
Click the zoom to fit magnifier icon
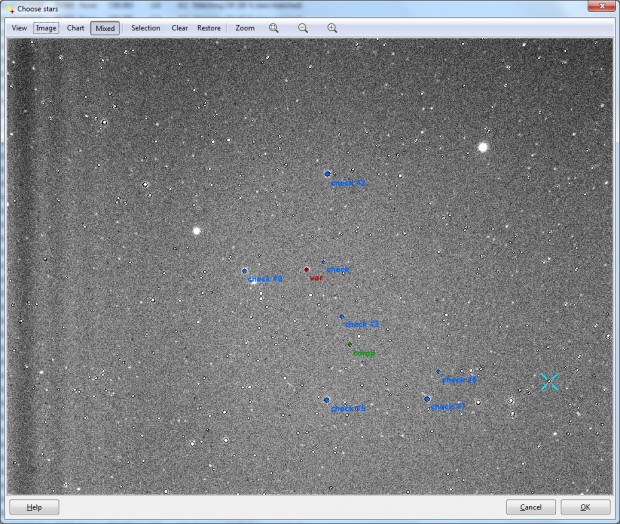pyautogui.click(x=274, y=28)
